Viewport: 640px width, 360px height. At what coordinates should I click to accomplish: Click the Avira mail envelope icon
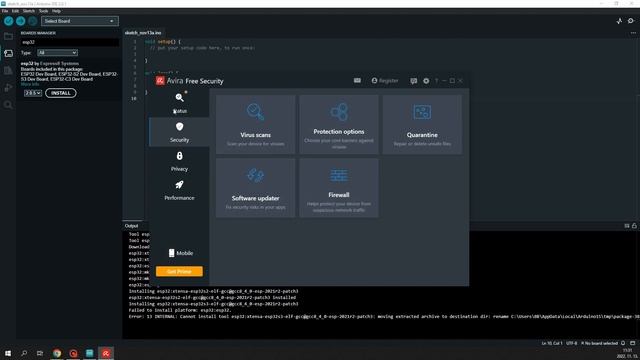click(357, 81)
